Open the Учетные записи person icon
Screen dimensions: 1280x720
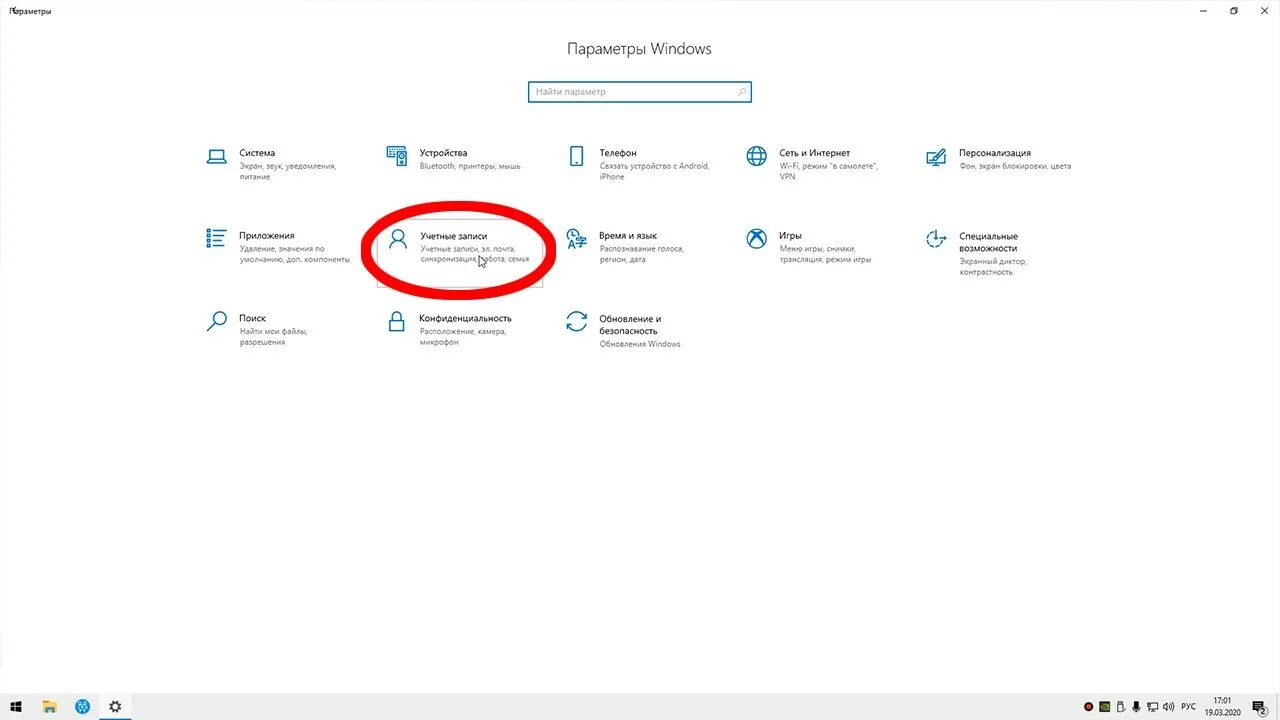point(398,239)
